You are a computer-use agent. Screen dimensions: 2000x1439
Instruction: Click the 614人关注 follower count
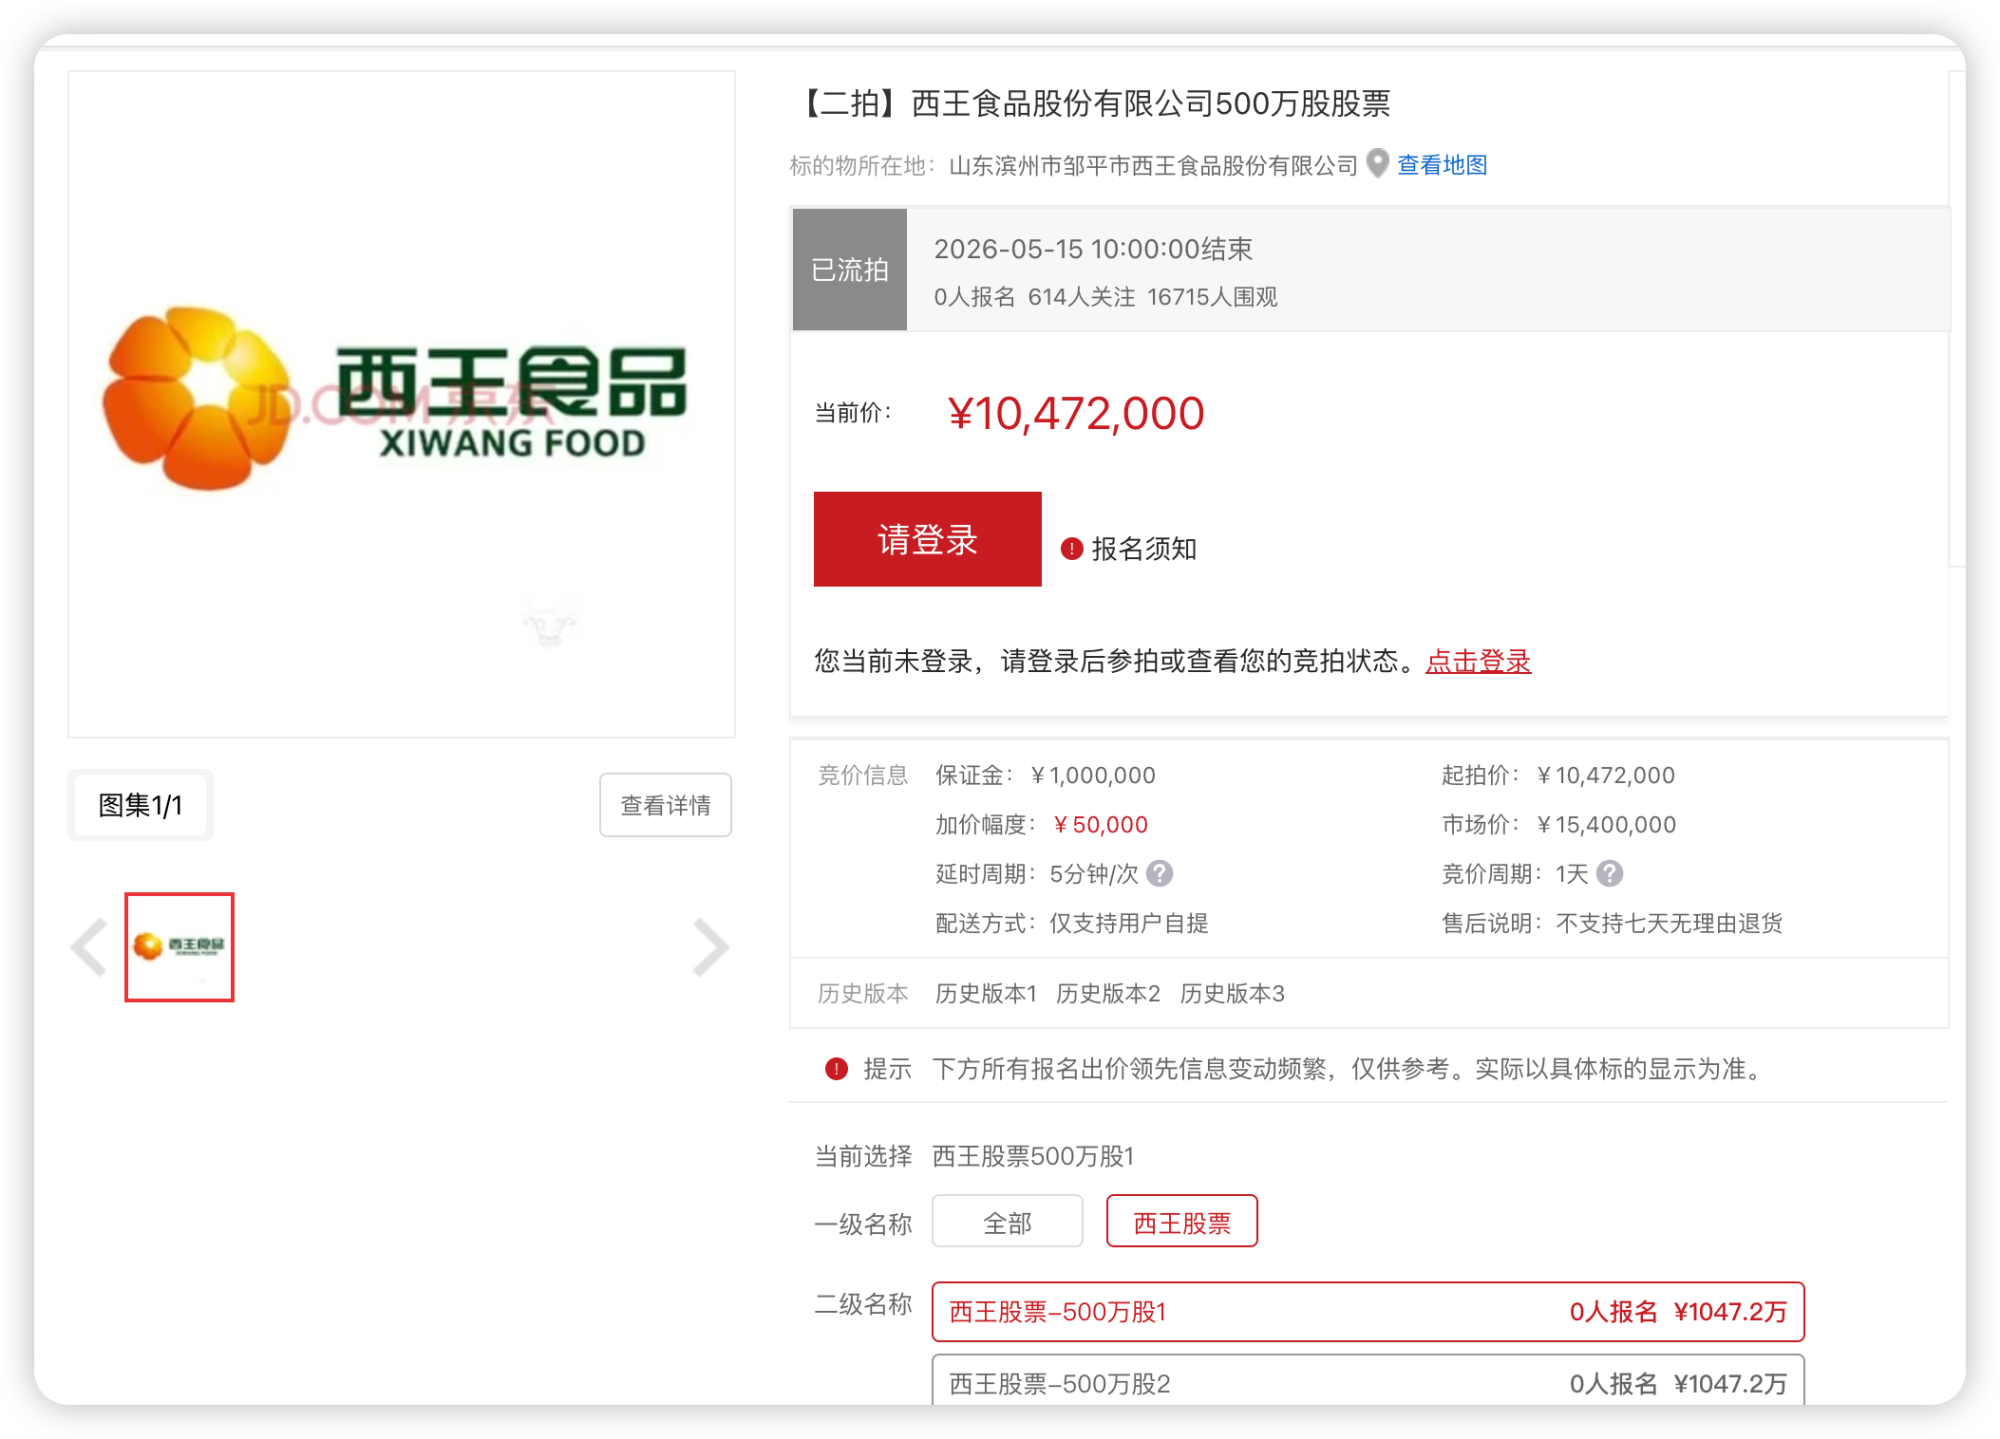click(1081, 297)
